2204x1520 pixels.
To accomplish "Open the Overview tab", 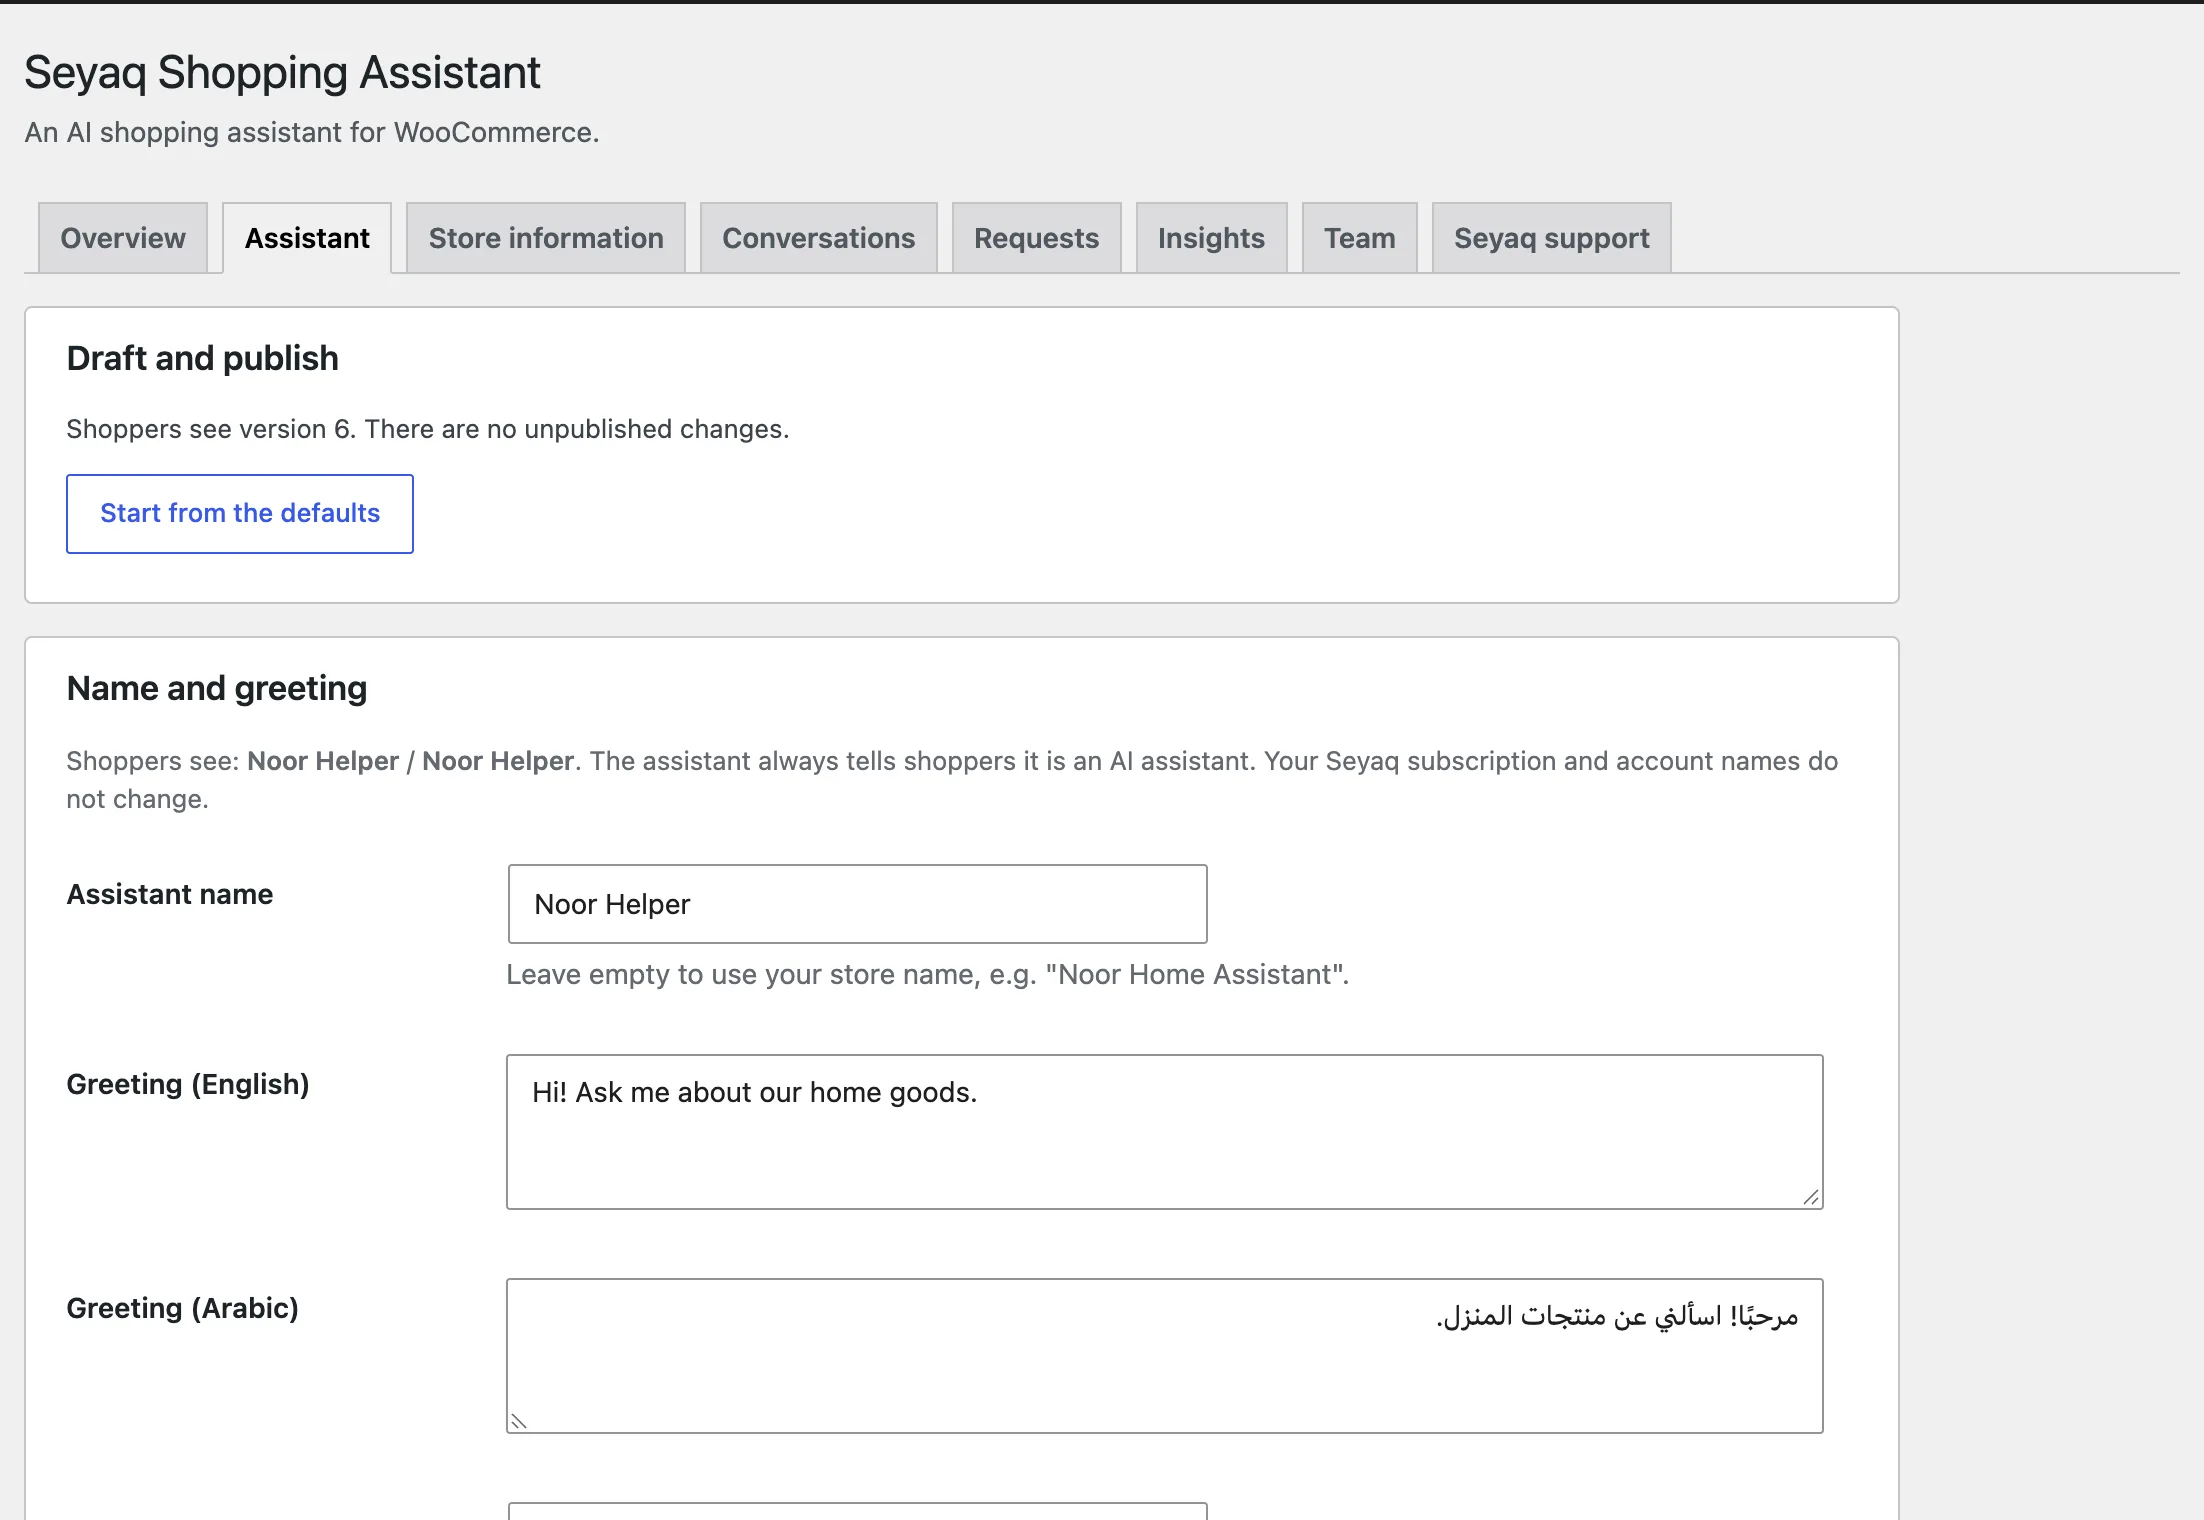I will (x=123, y=238).
